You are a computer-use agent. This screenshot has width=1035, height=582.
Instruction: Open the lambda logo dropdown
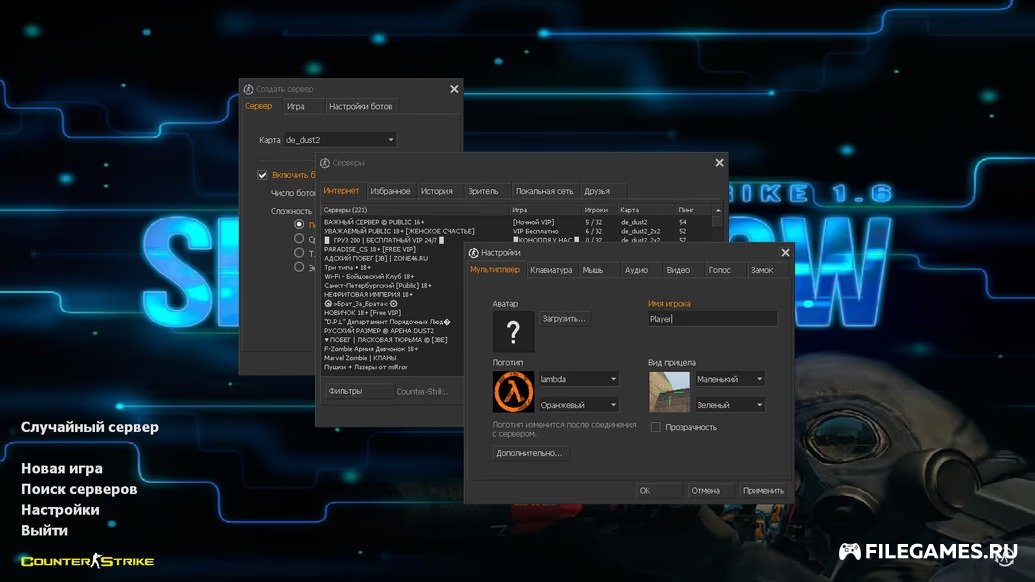coord(578,379)
